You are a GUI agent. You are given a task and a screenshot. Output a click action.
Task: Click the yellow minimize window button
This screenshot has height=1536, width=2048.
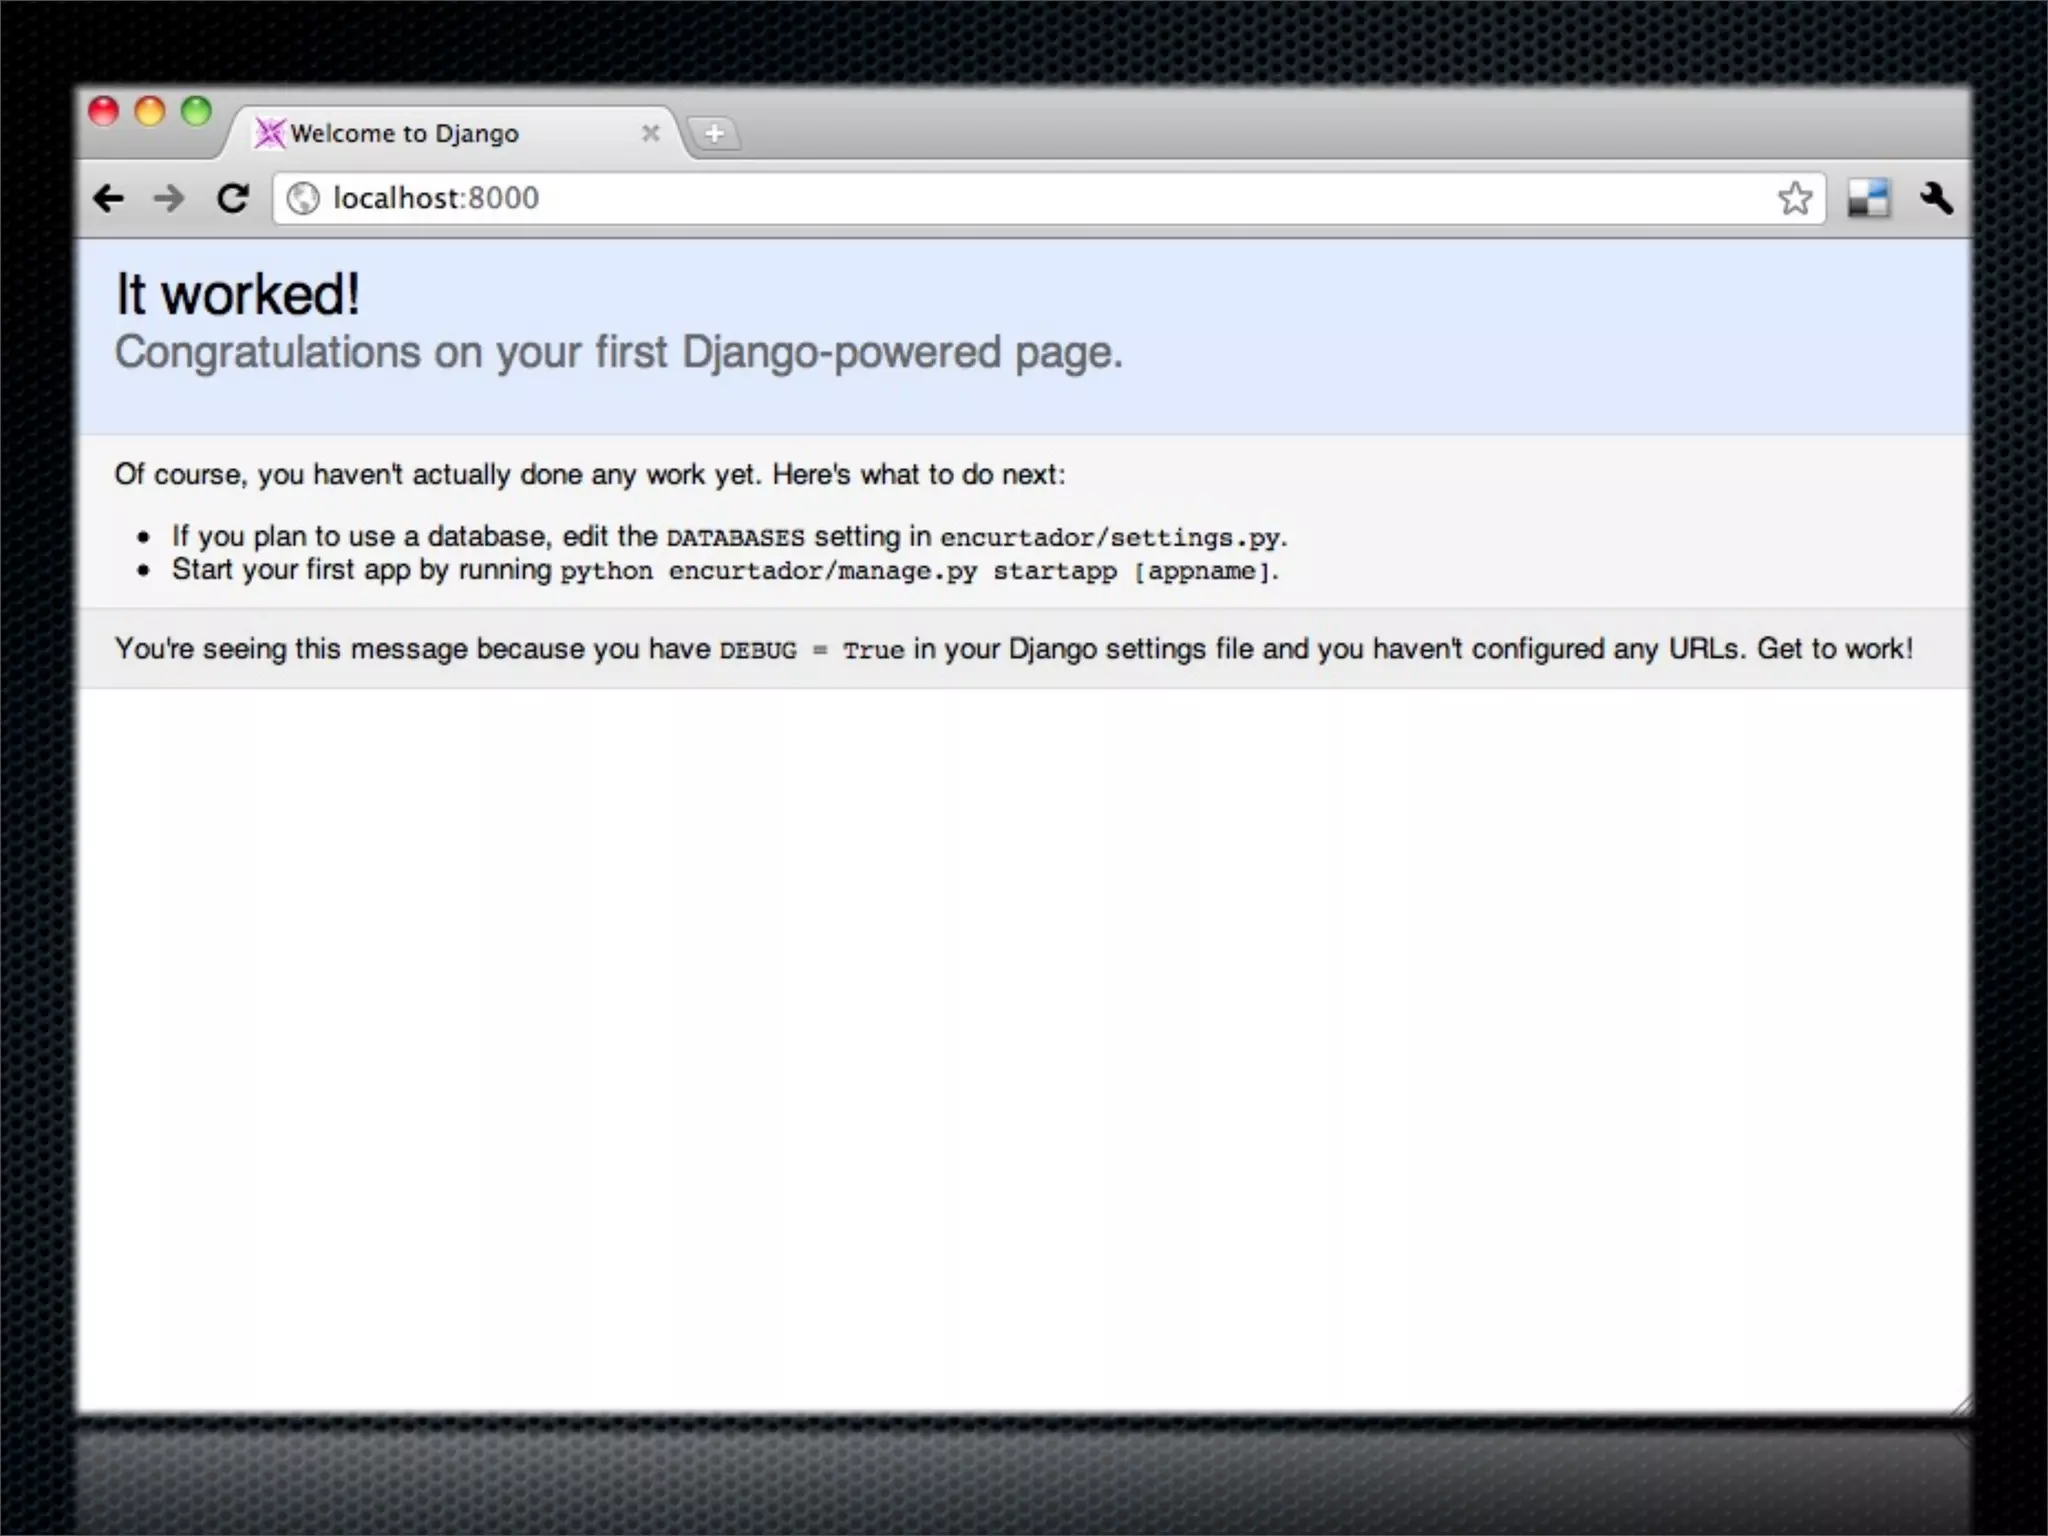150,111
